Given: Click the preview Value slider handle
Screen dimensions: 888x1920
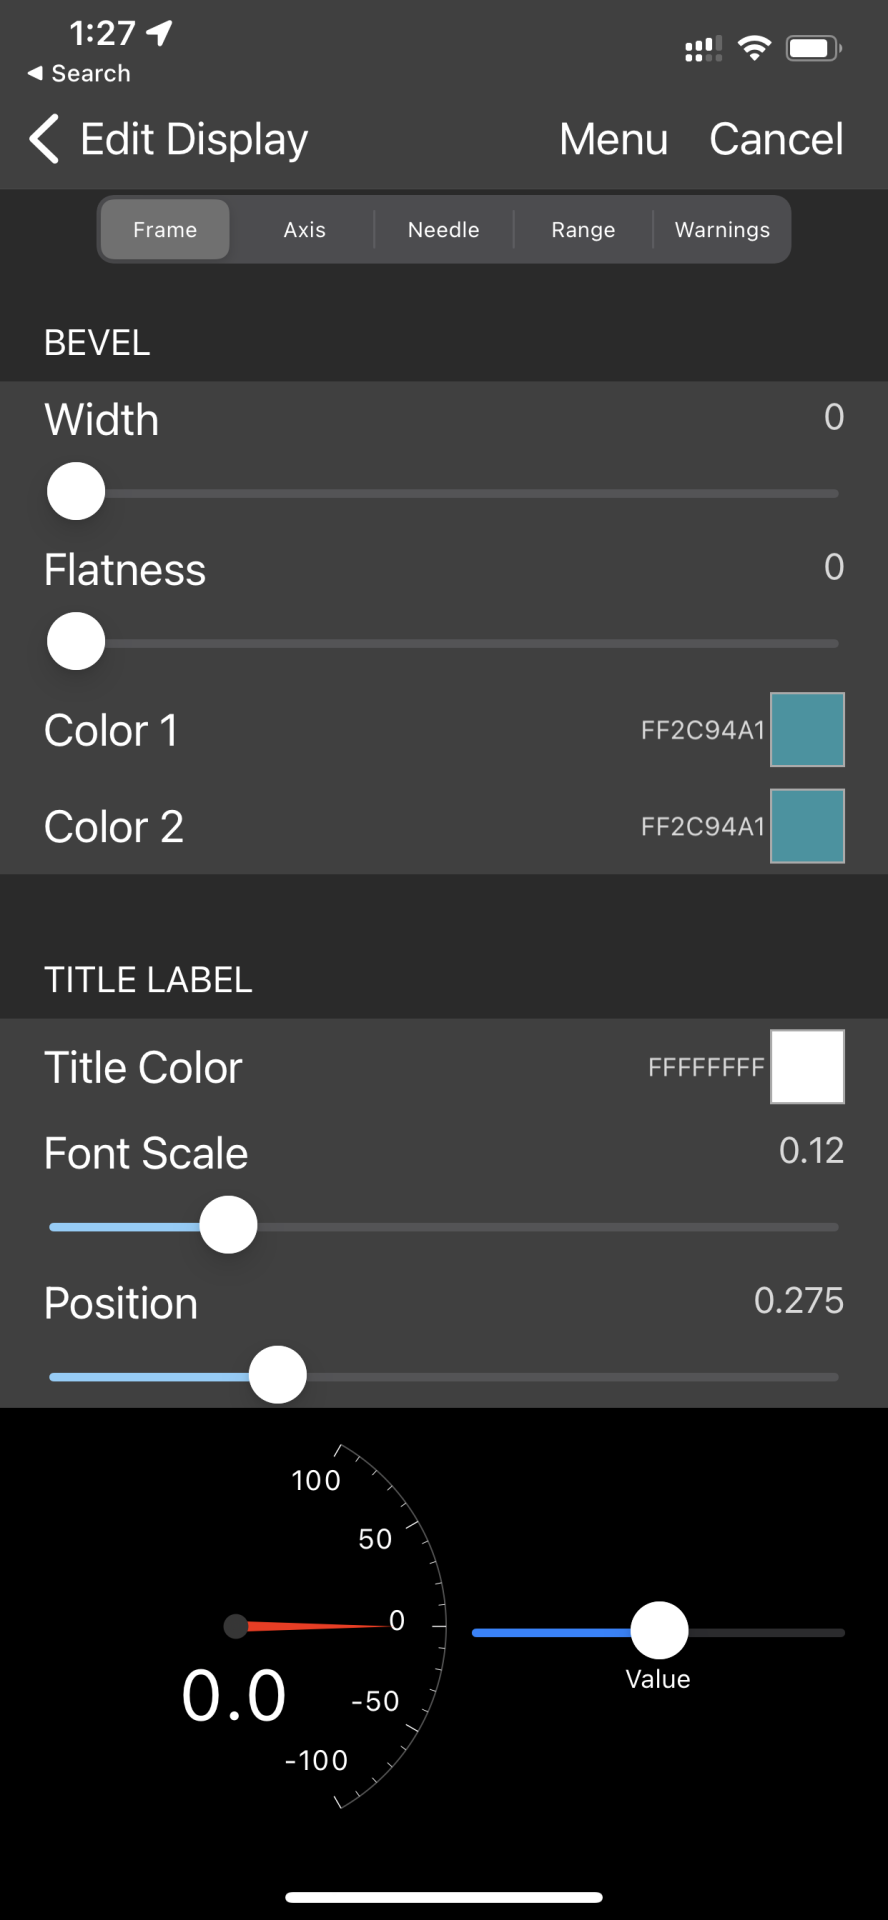Looking at the screenshot, I should point(659,1630).
